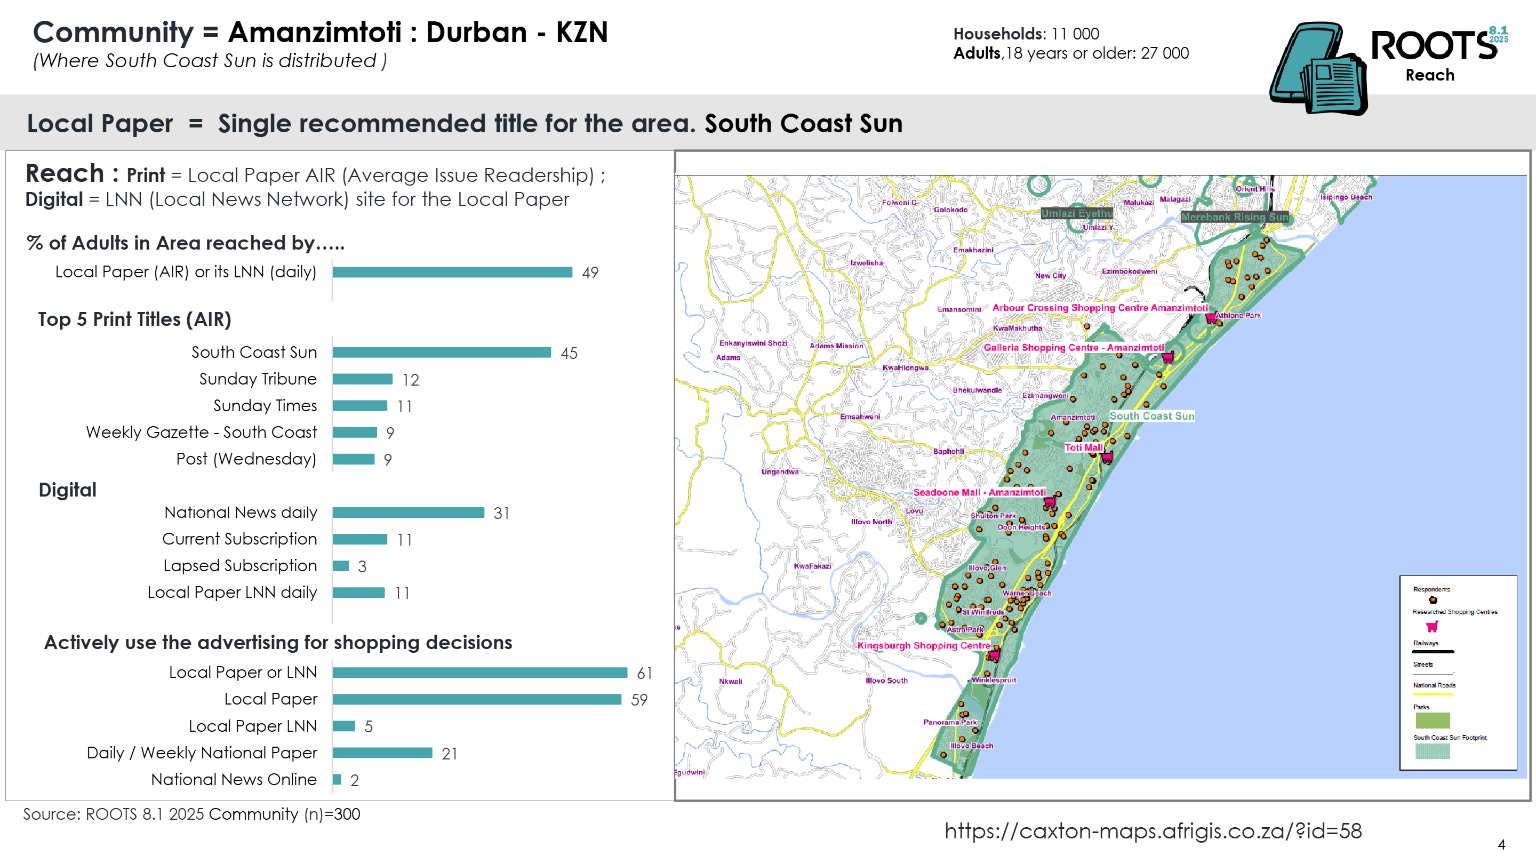Click the Toti Mall shopping cart marker
The height and width of the screenshot is (864, 1536).
click(1107, 457)
